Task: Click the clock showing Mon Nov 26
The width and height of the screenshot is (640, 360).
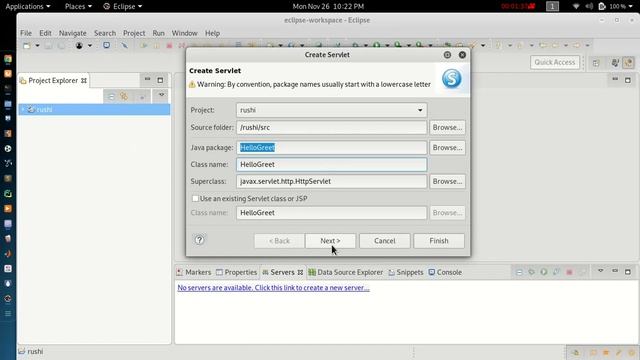Action: click(328, 7)
